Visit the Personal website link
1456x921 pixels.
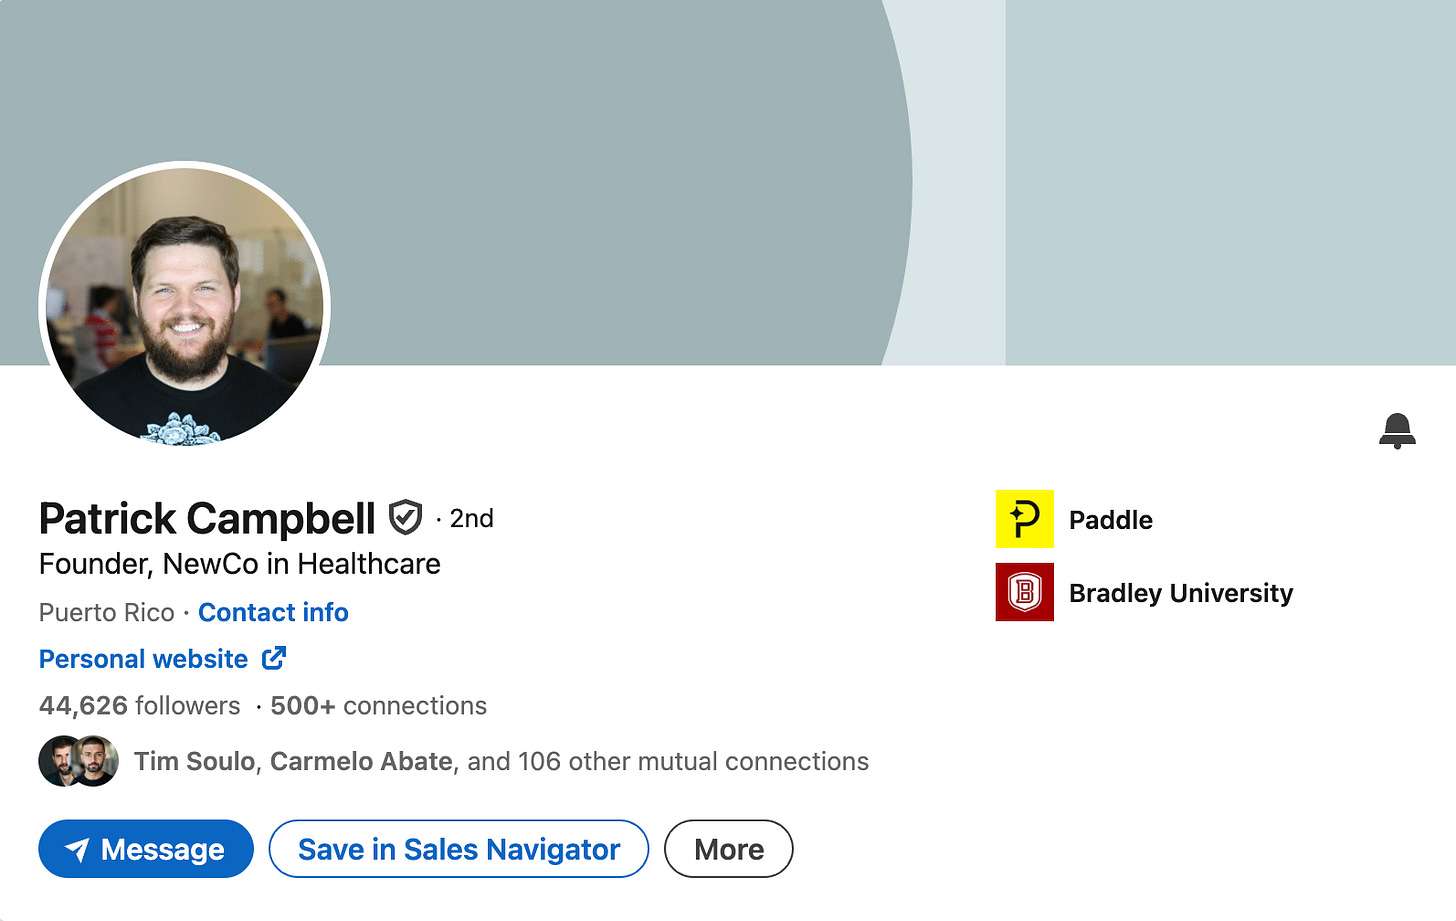pos(143,658)
